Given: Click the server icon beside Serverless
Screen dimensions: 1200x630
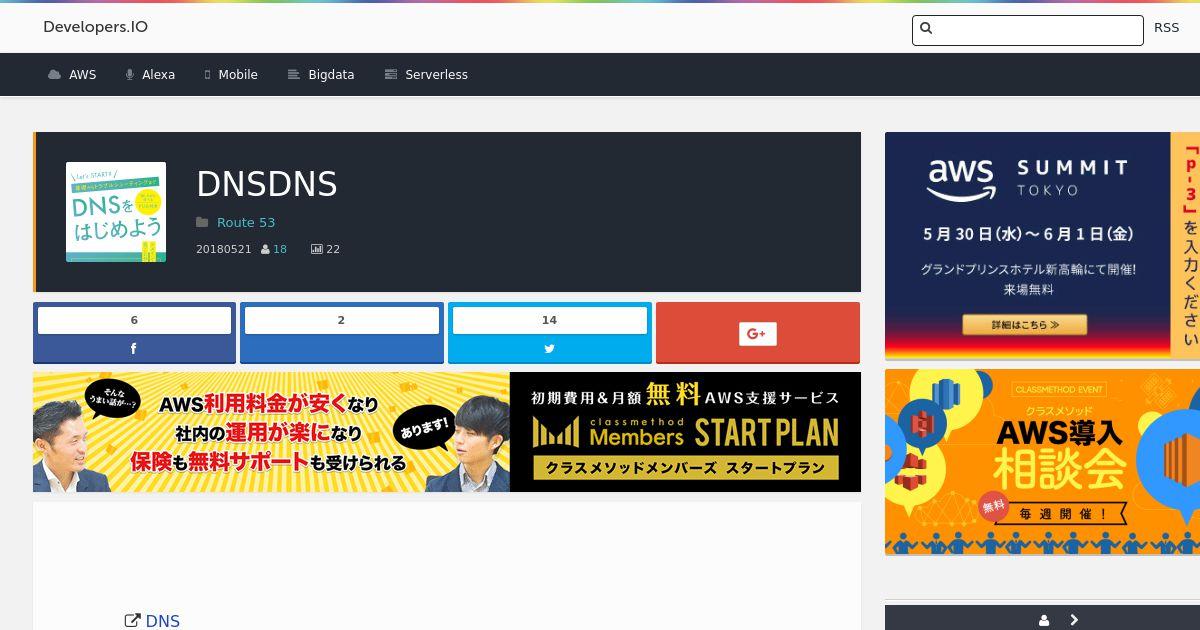Looking at the screenshot, I should pyautogui.click(x=391, y=75).
